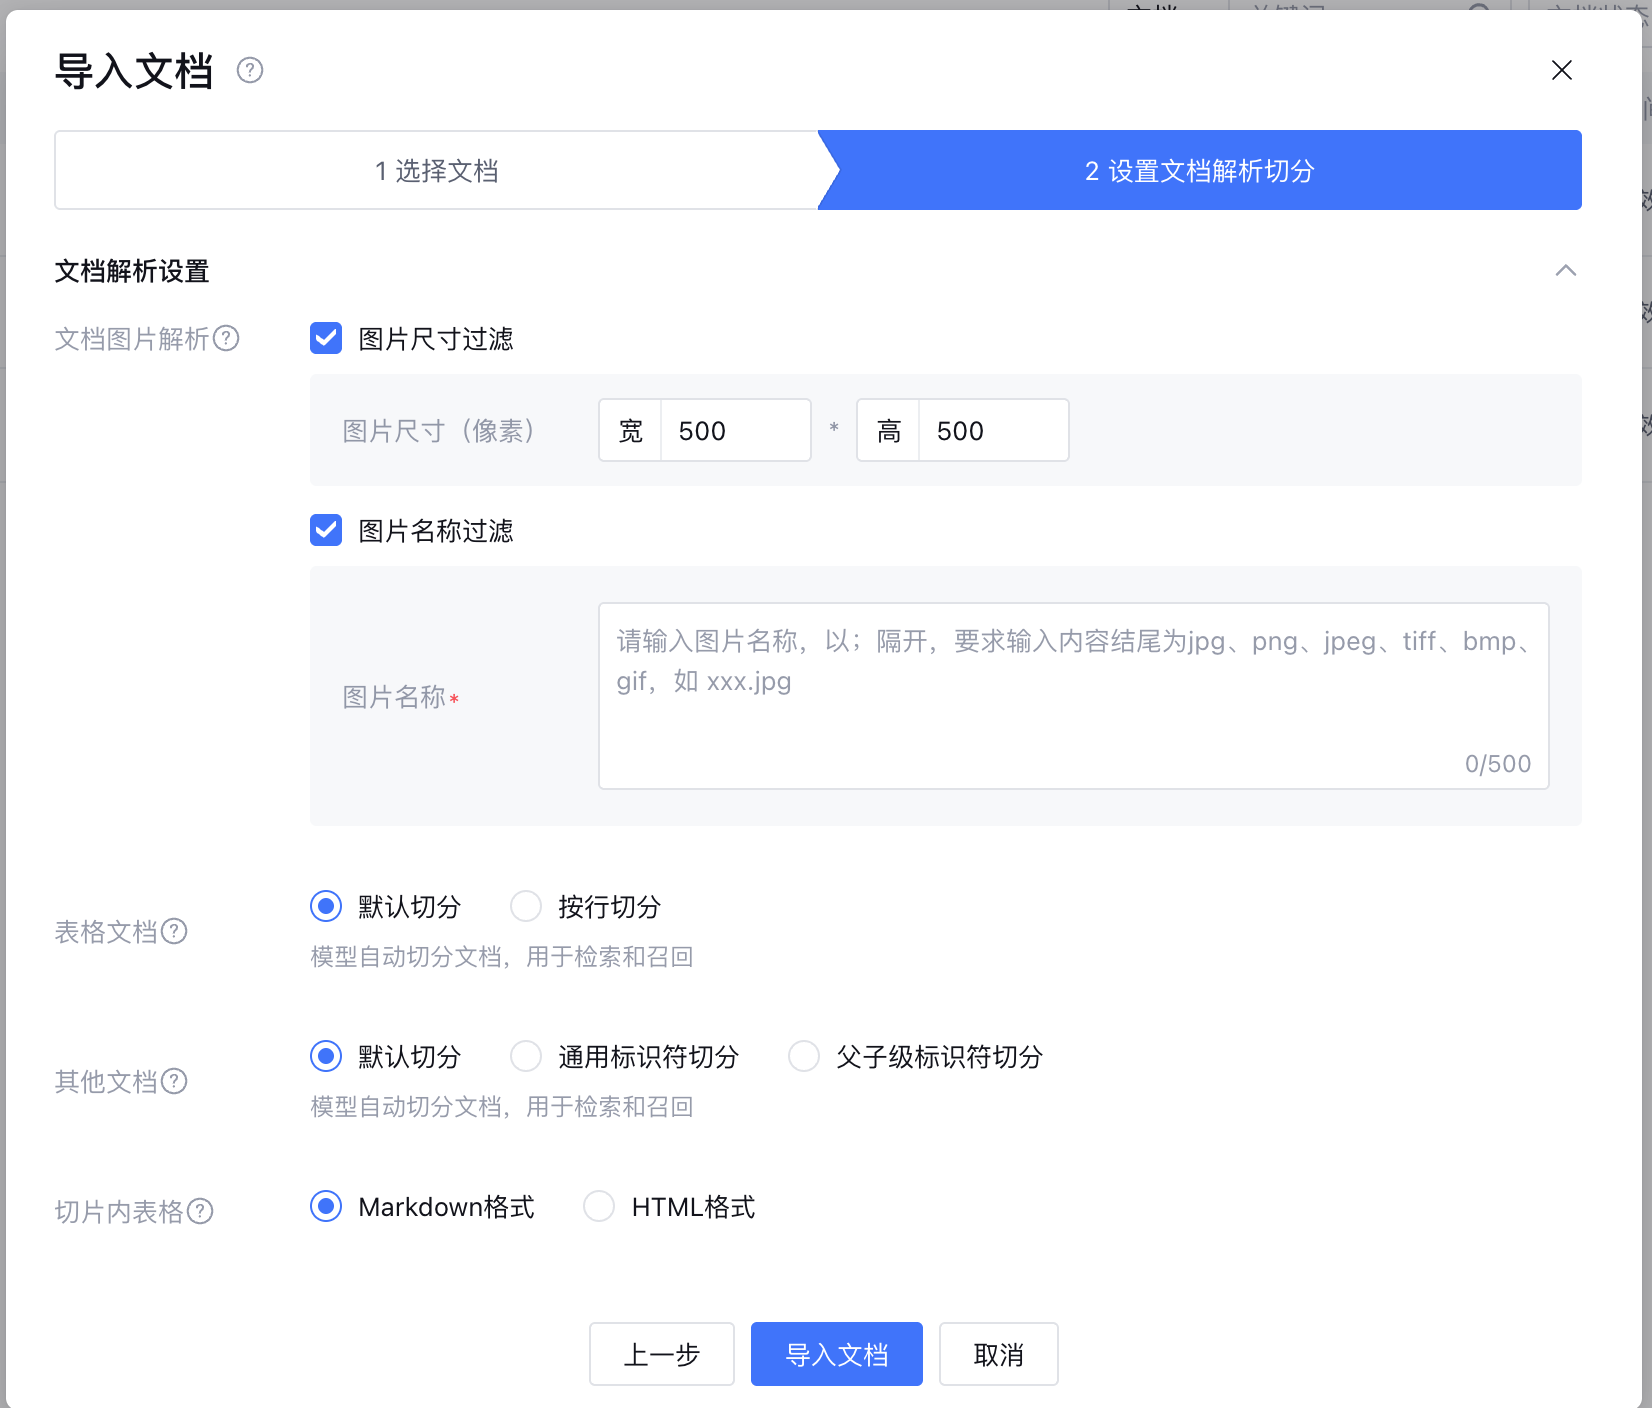Click help icon next to 其他文档
Viewport: 1652px width, 1408px height.
175,1081
